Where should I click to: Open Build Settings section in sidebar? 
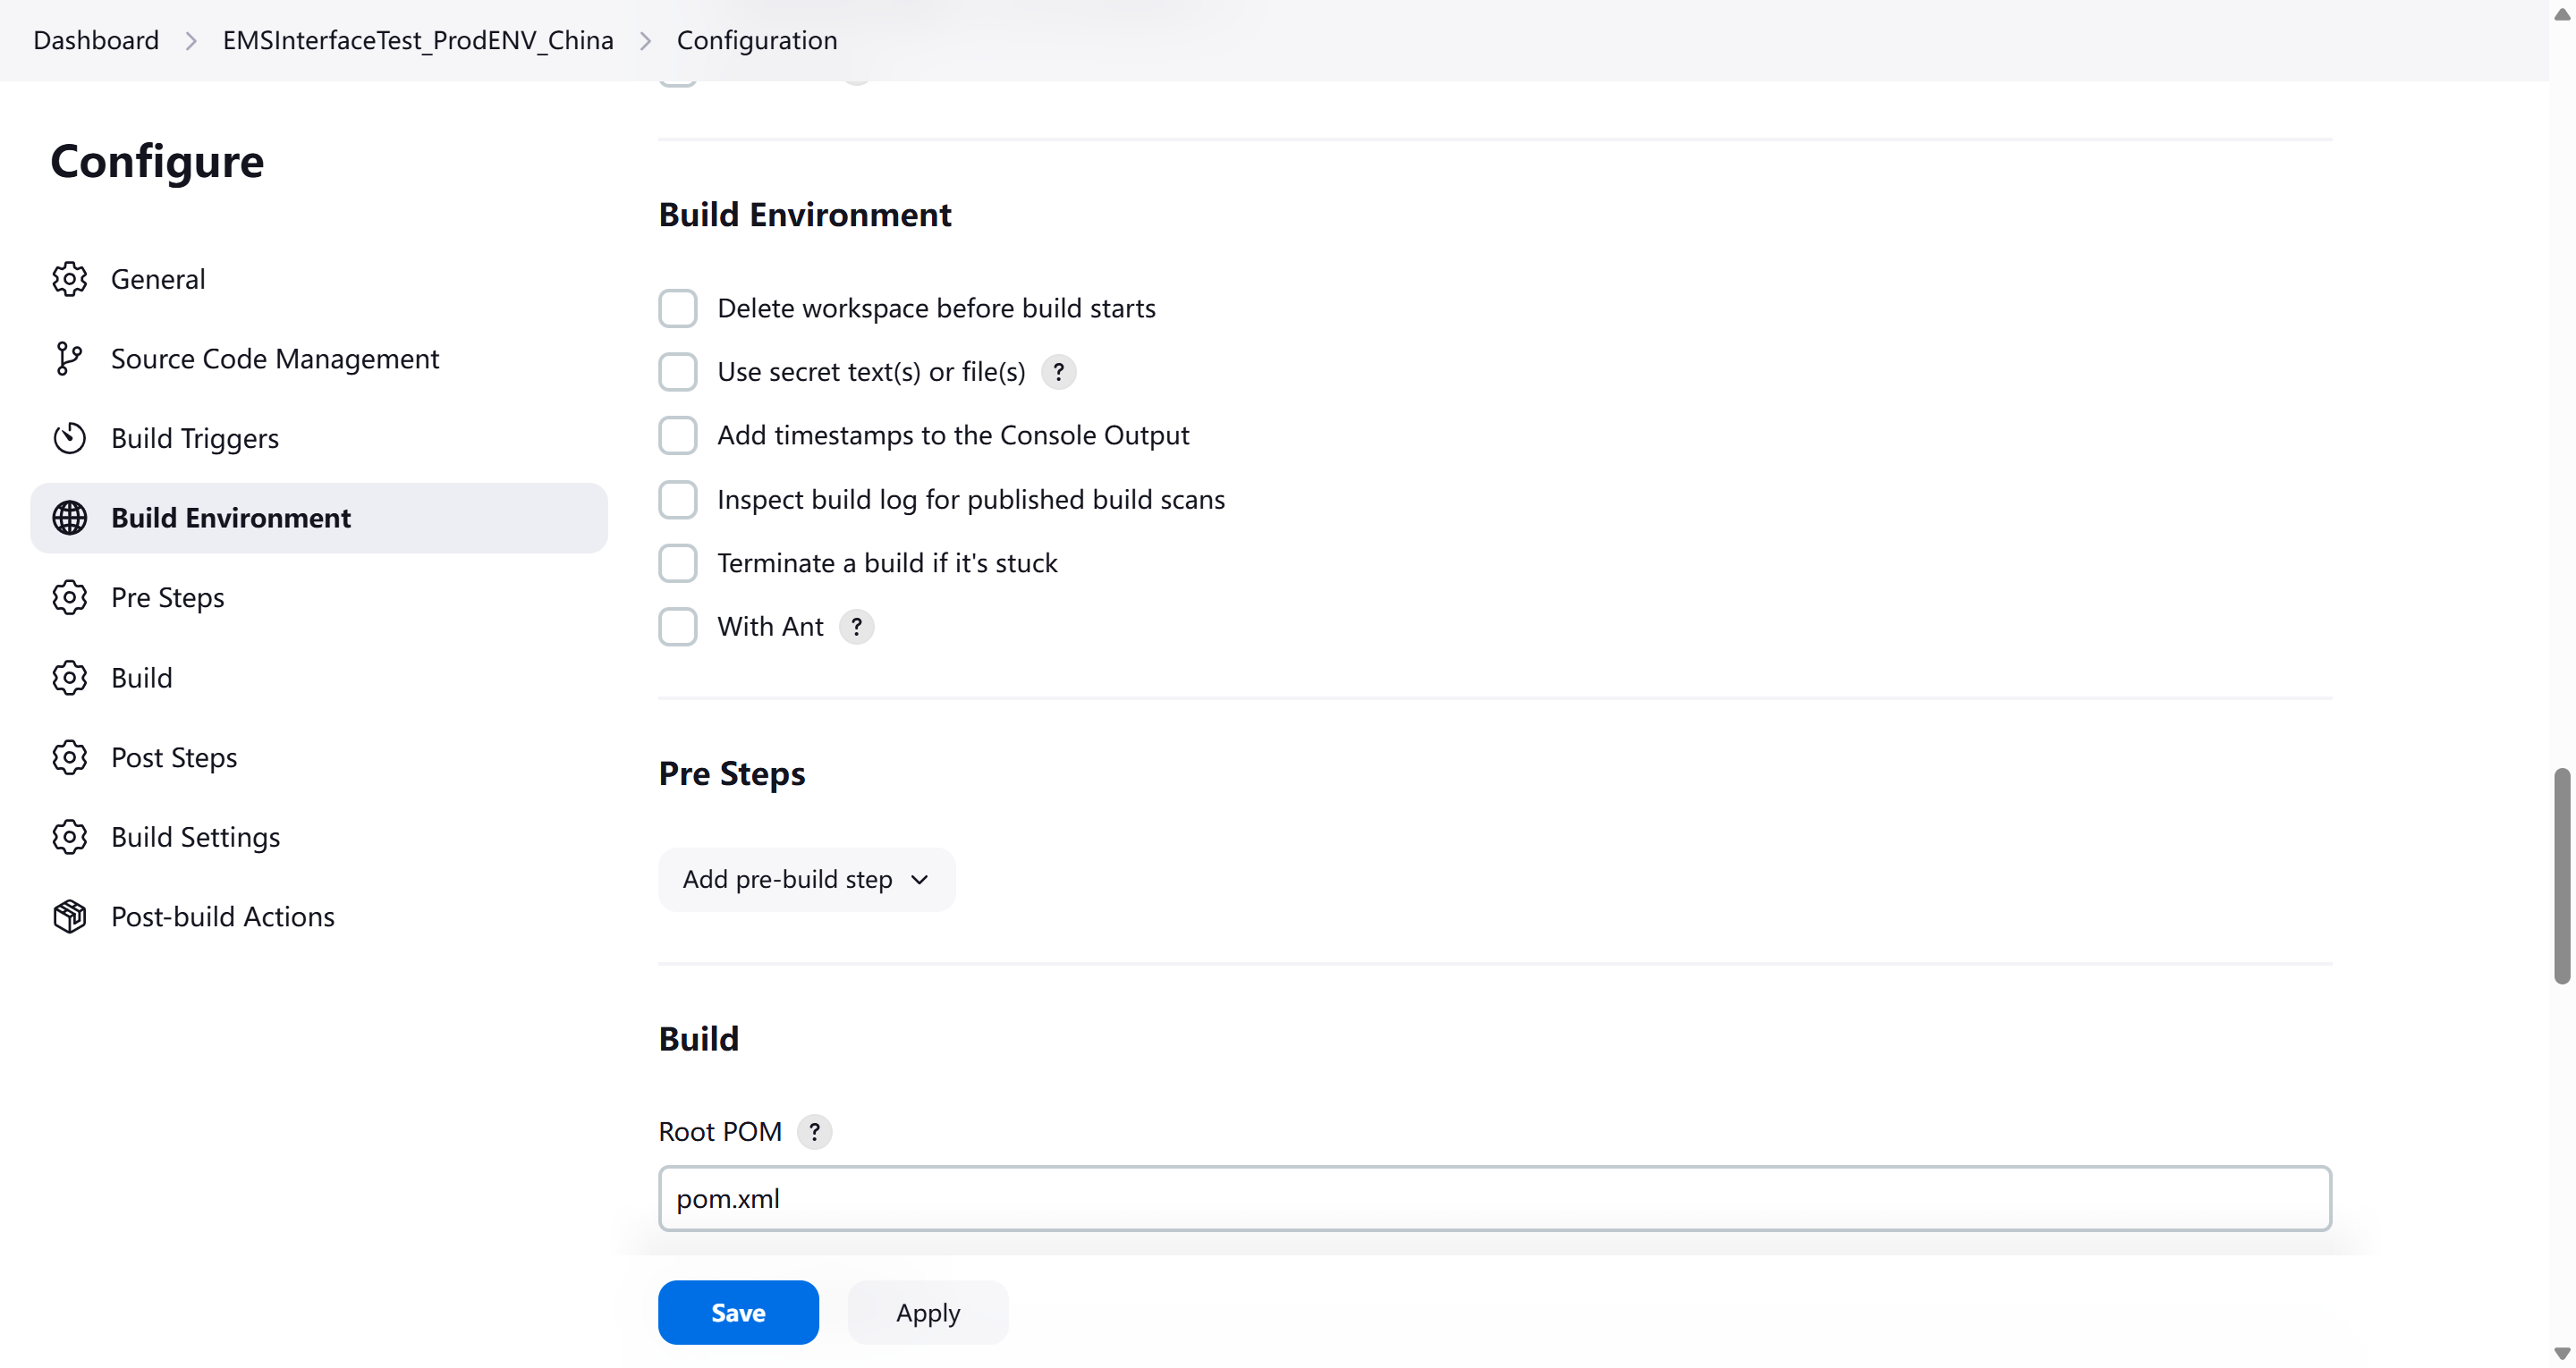[x=195, y=837]
